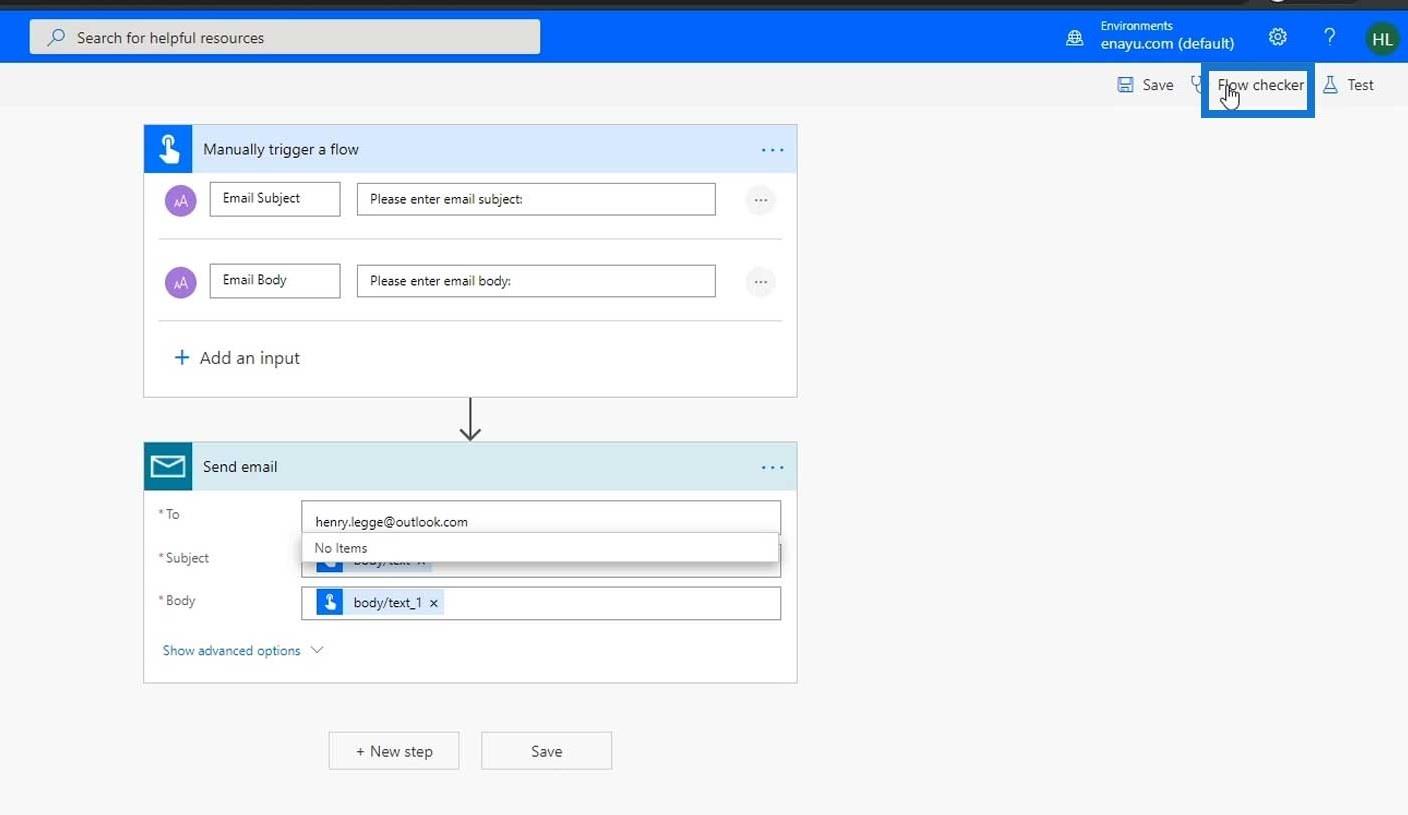Screen dimensions: 1408x815
Task: Click the Manually trigger a flow header
Action: coord(470,149)
